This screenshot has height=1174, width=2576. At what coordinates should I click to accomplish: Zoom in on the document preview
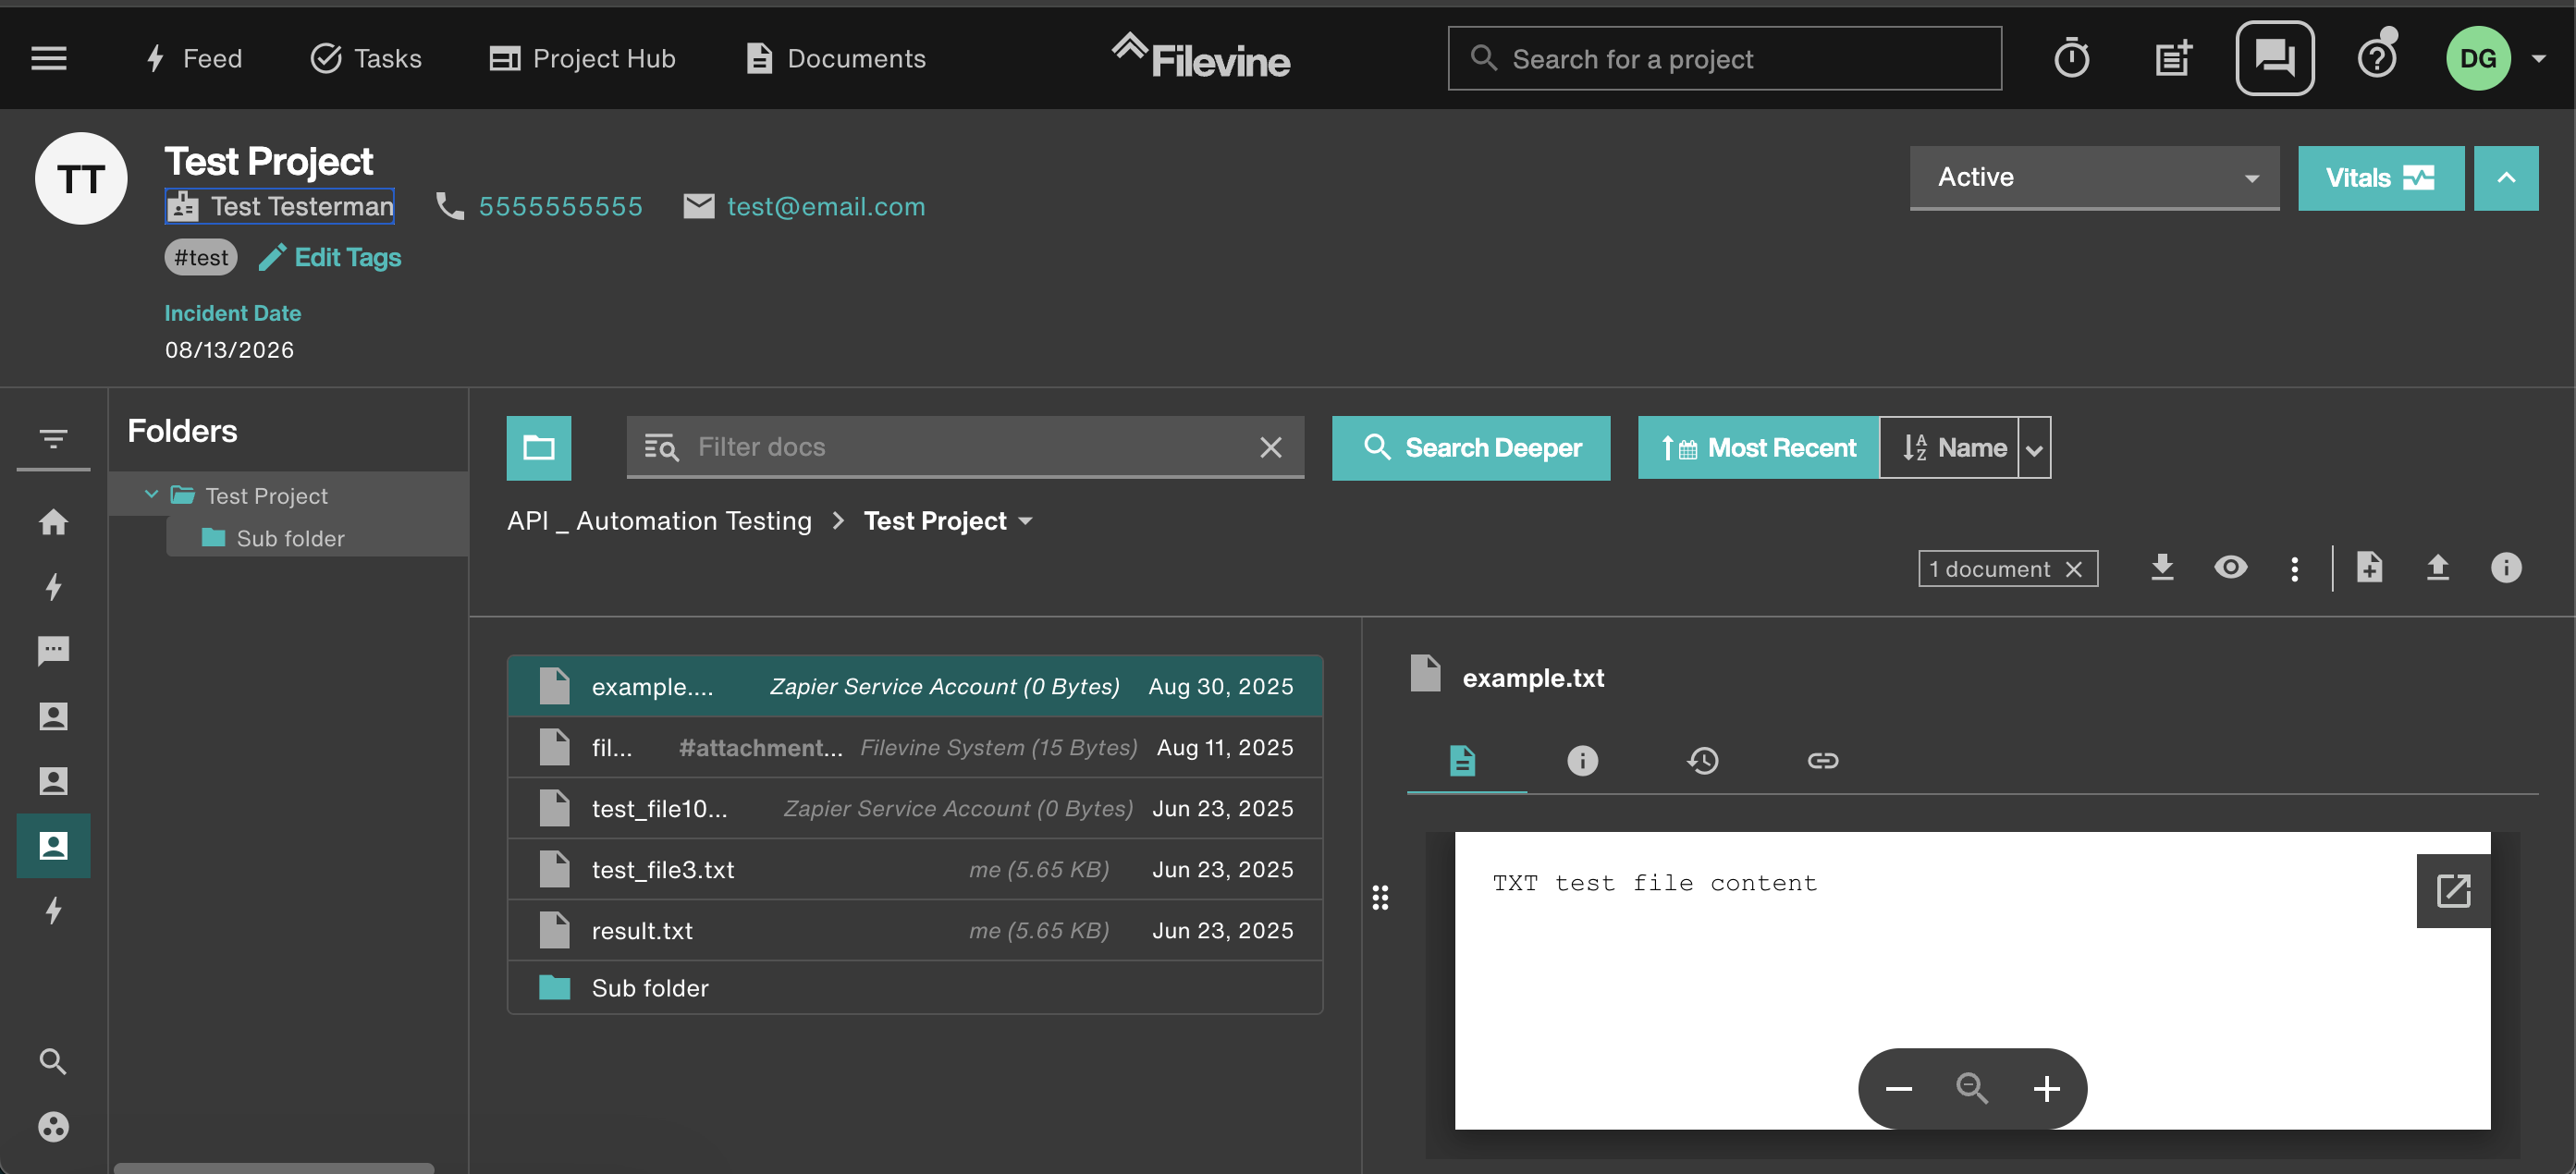pos(2046,1088)
